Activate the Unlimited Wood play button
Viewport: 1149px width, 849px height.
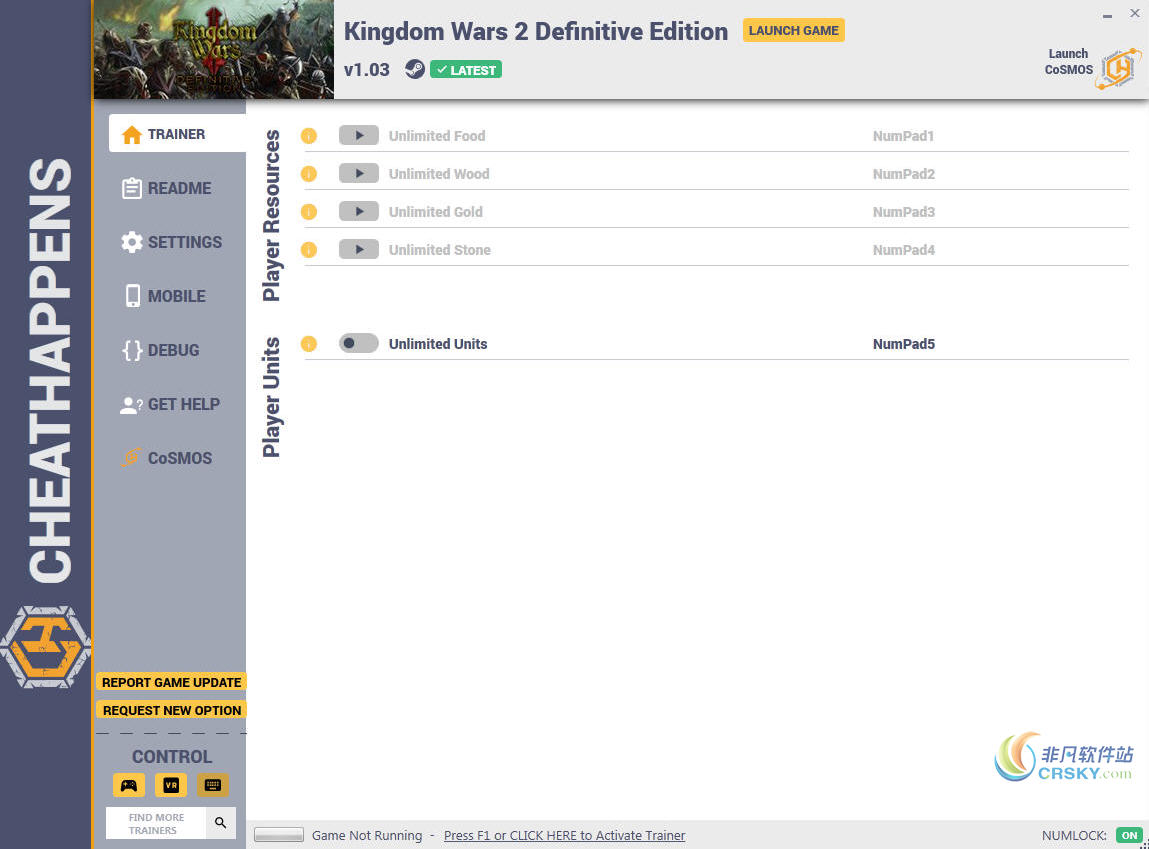tap(358, 174)
